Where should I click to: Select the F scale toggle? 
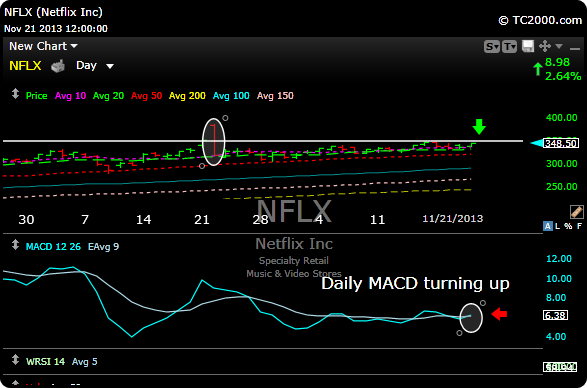(x=579, y=226)
